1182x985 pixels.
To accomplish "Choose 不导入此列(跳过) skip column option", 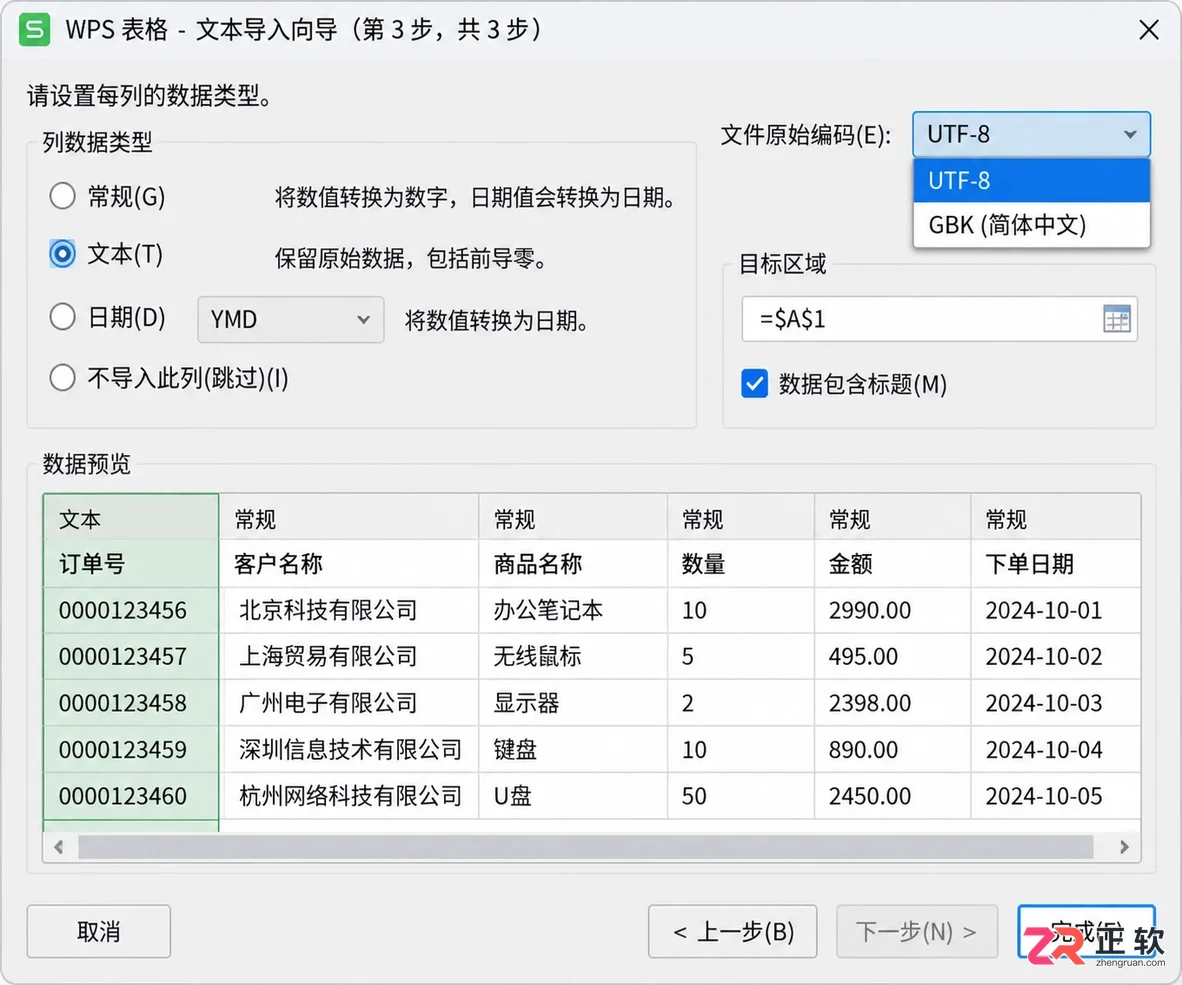I will (x=63, y=378).
